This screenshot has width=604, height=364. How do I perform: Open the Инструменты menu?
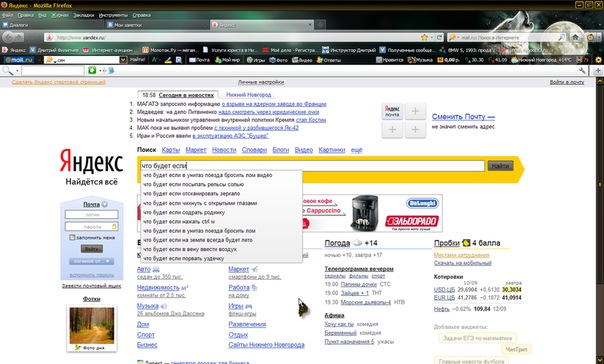tap(113, 15)
